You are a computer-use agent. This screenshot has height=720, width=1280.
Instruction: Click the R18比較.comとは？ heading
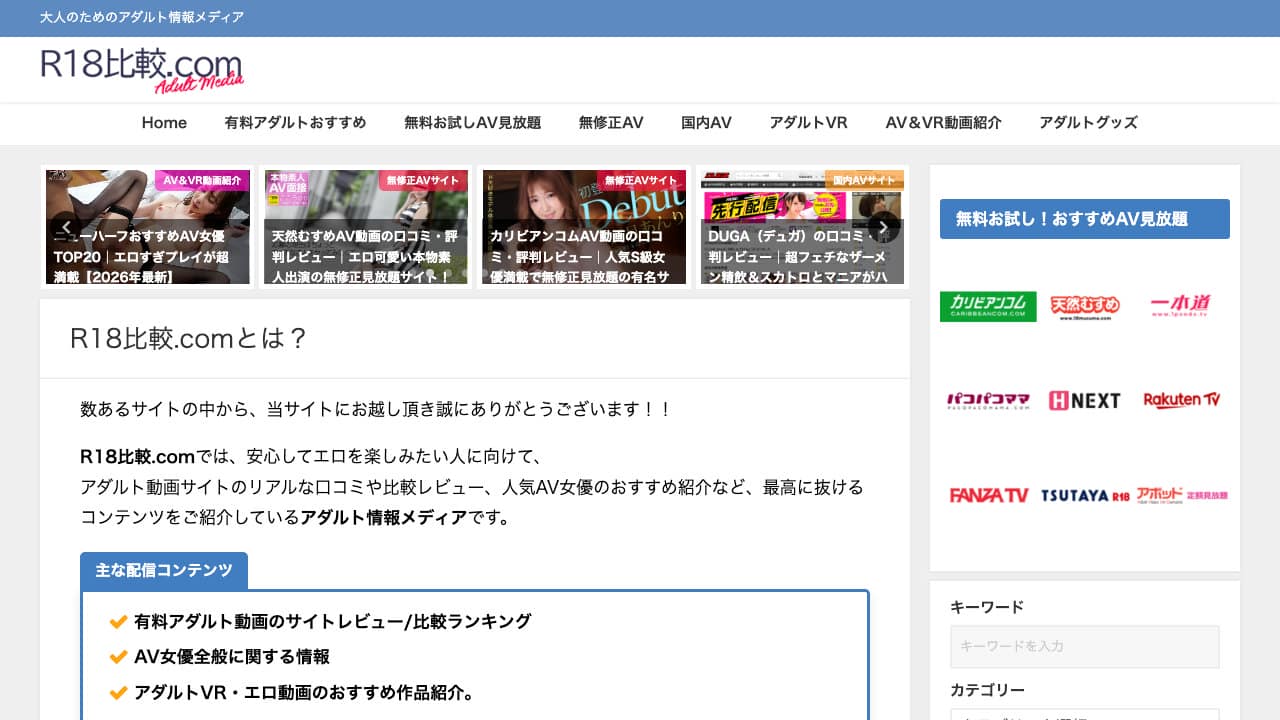(189, 338)
